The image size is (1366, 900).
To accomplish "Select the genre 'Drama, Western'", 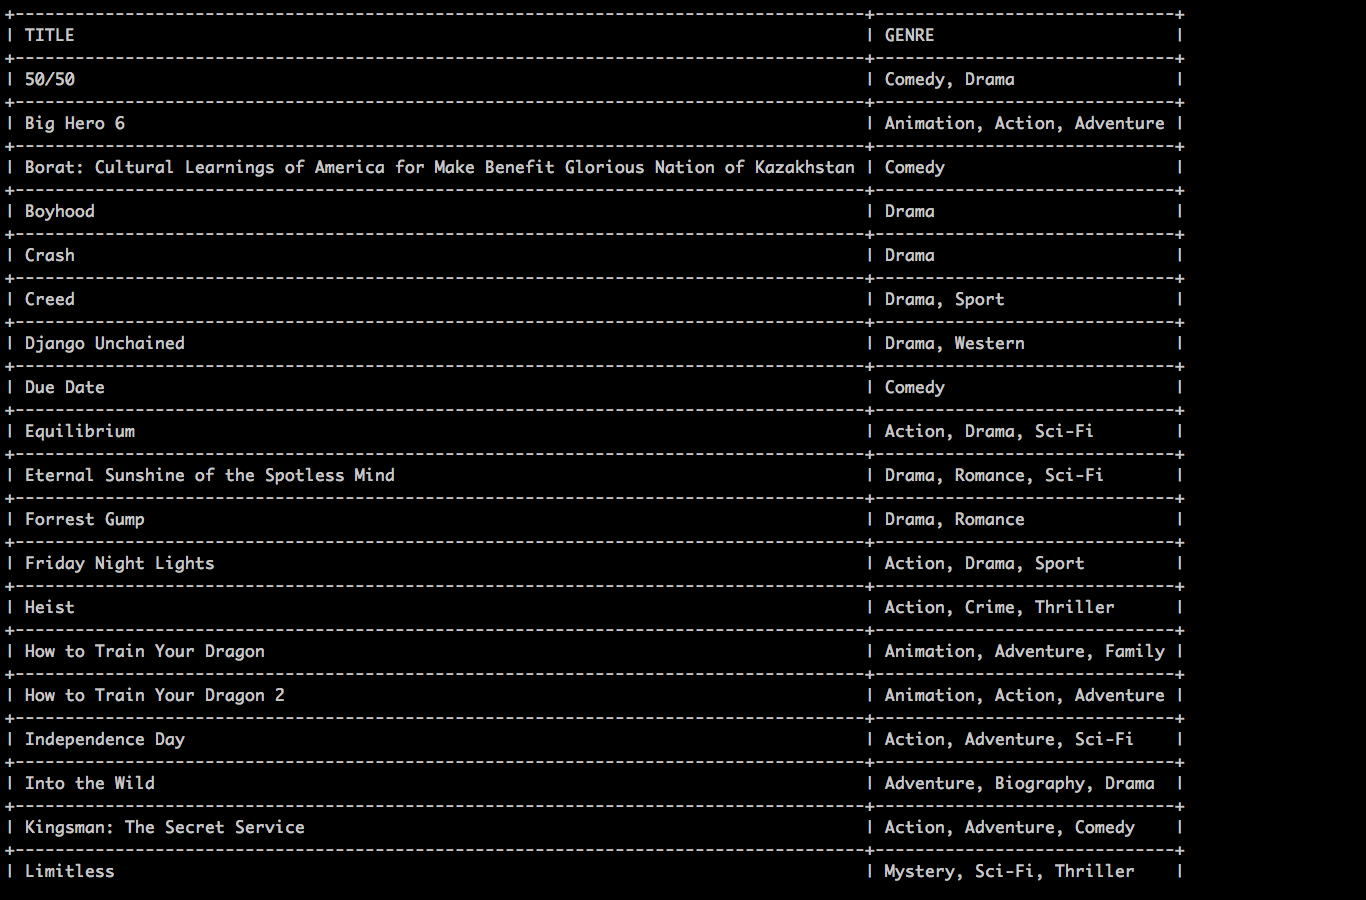I will [x=954, y=343].
